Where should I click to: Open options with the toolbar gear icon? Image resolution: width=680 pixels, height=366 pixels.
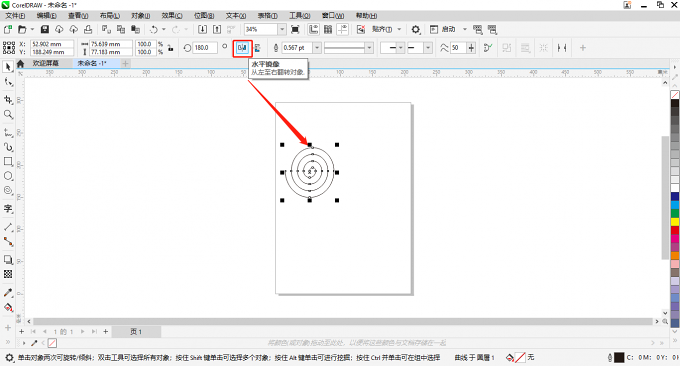[415, 29]
